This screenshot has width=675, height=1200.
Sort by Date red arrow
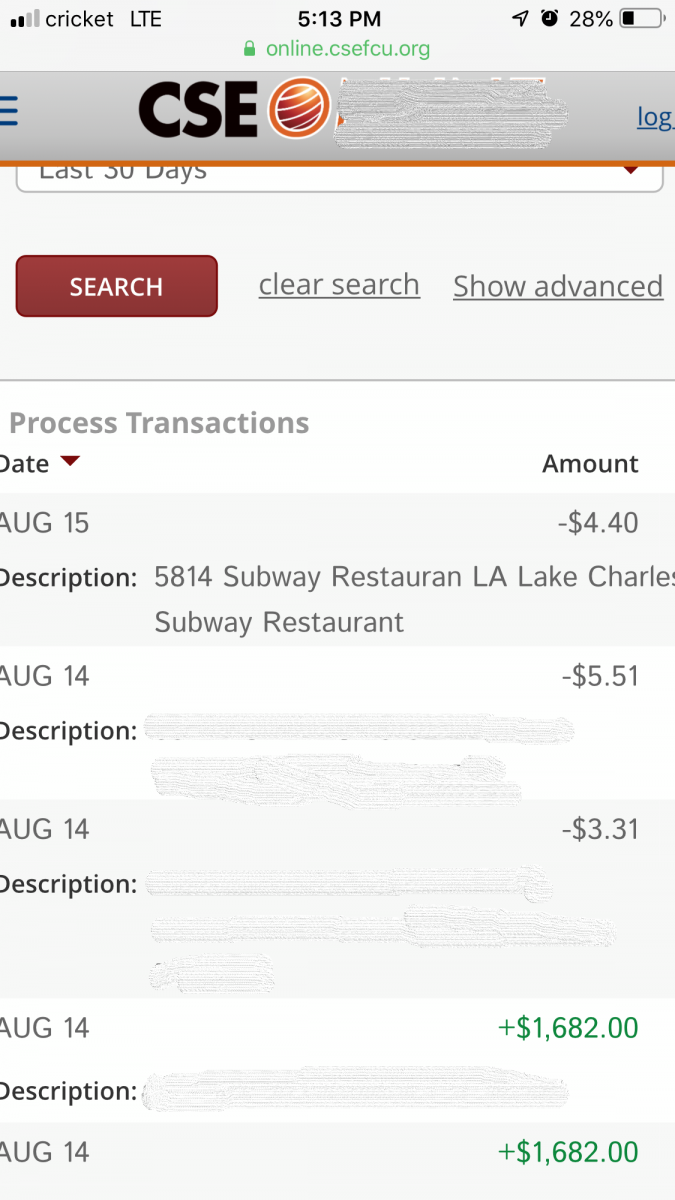click(69, 462)
